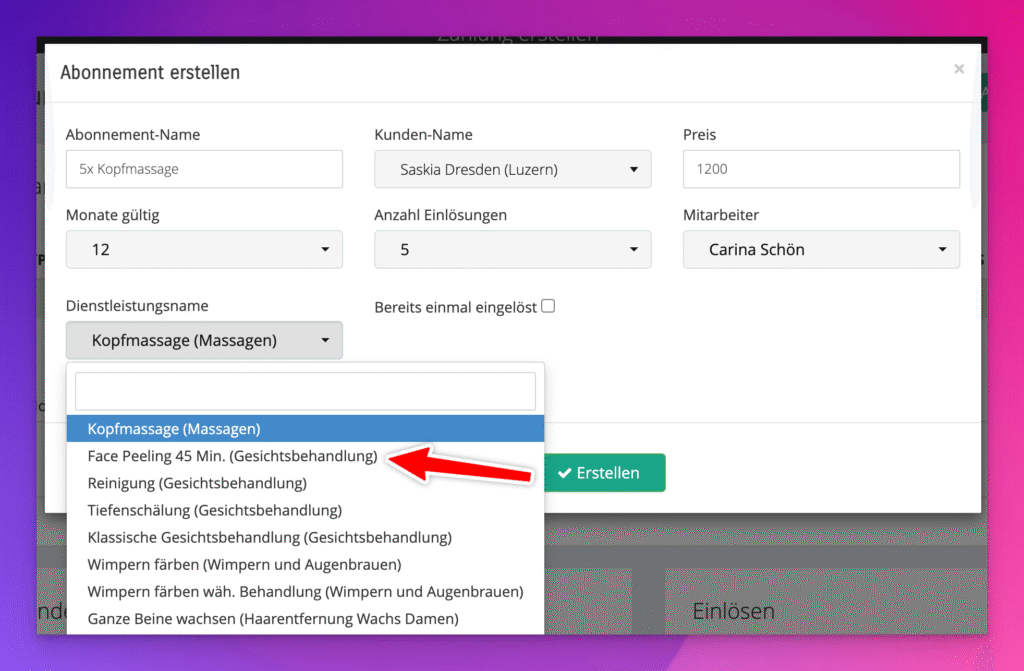Pick Ganze Beine wachsen option
The width and height of the screenshot is (1024, 671).
272,619
